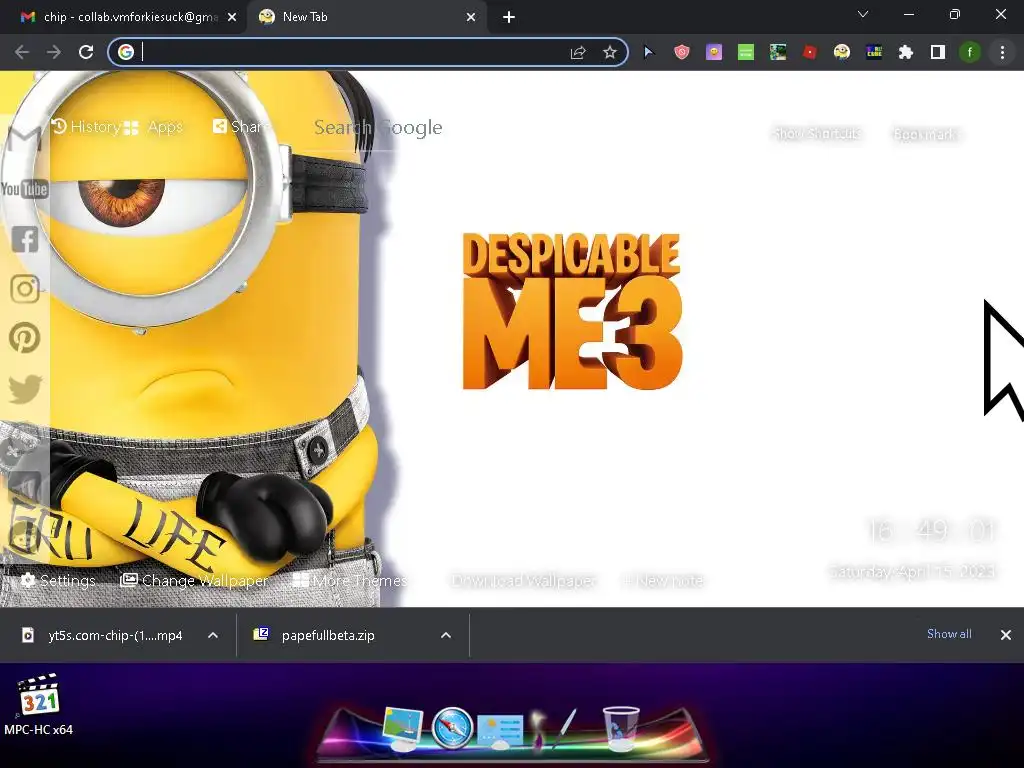Open the purple smiley extension
The width and height of the screenshot is (1024, 768).
tap(714, 52)
